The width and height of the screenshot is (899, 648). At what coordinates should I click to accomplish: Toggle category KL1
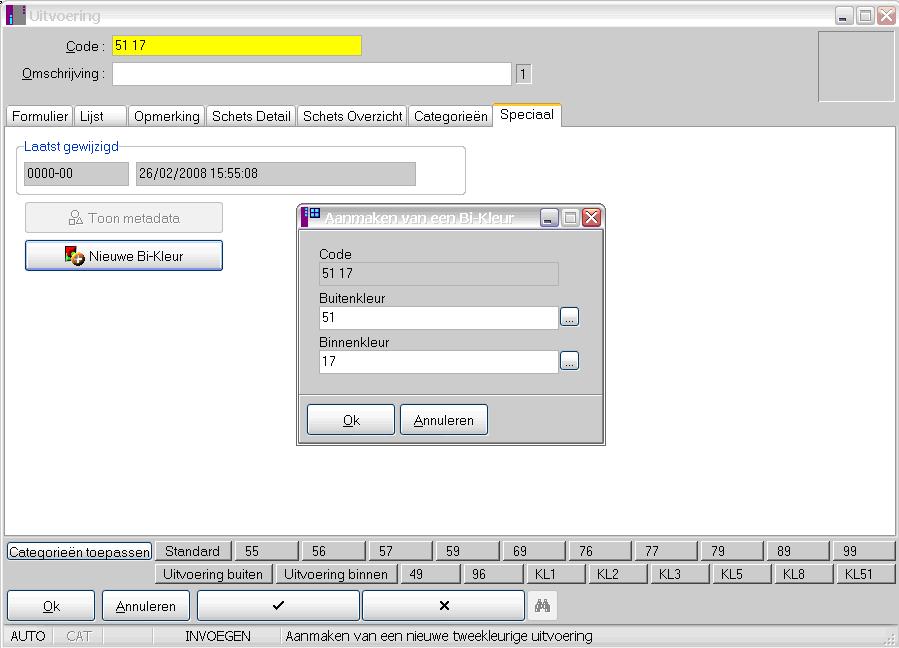tap(556, 574)
